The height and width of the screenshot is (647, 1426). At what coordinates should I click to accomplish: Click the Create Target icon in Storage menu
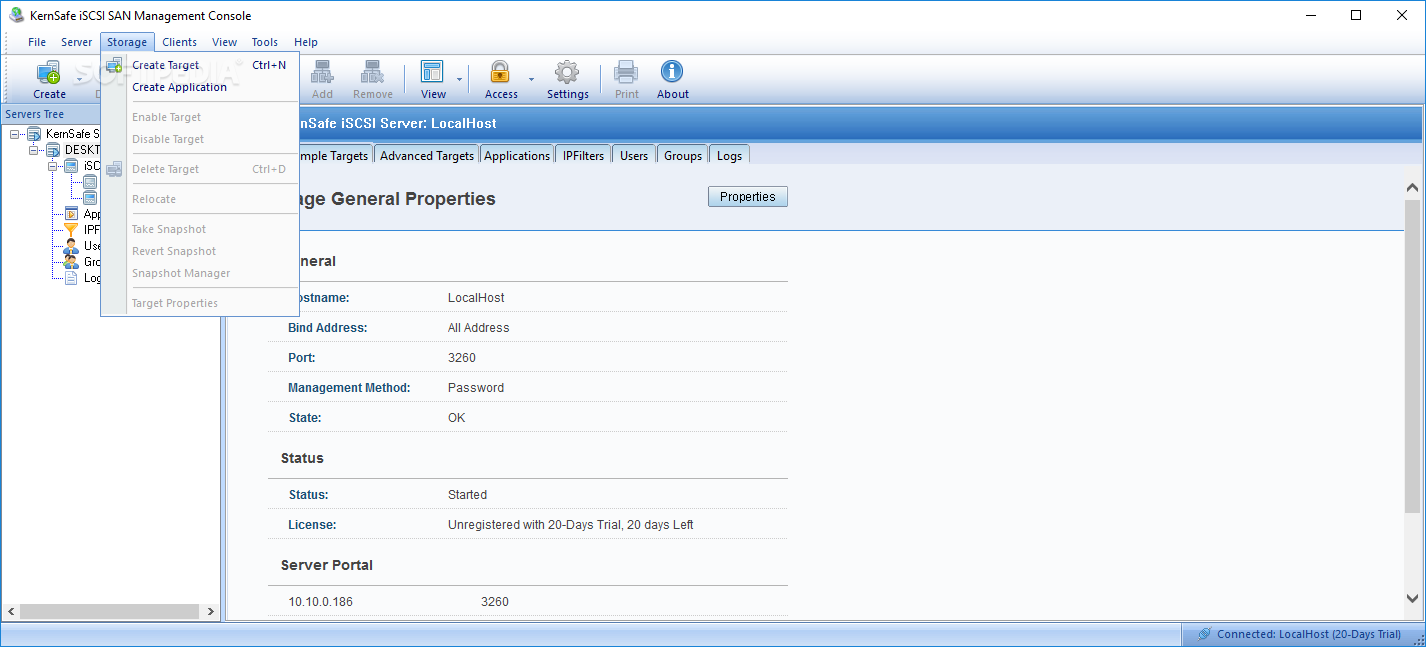click(x=114, y=66)
